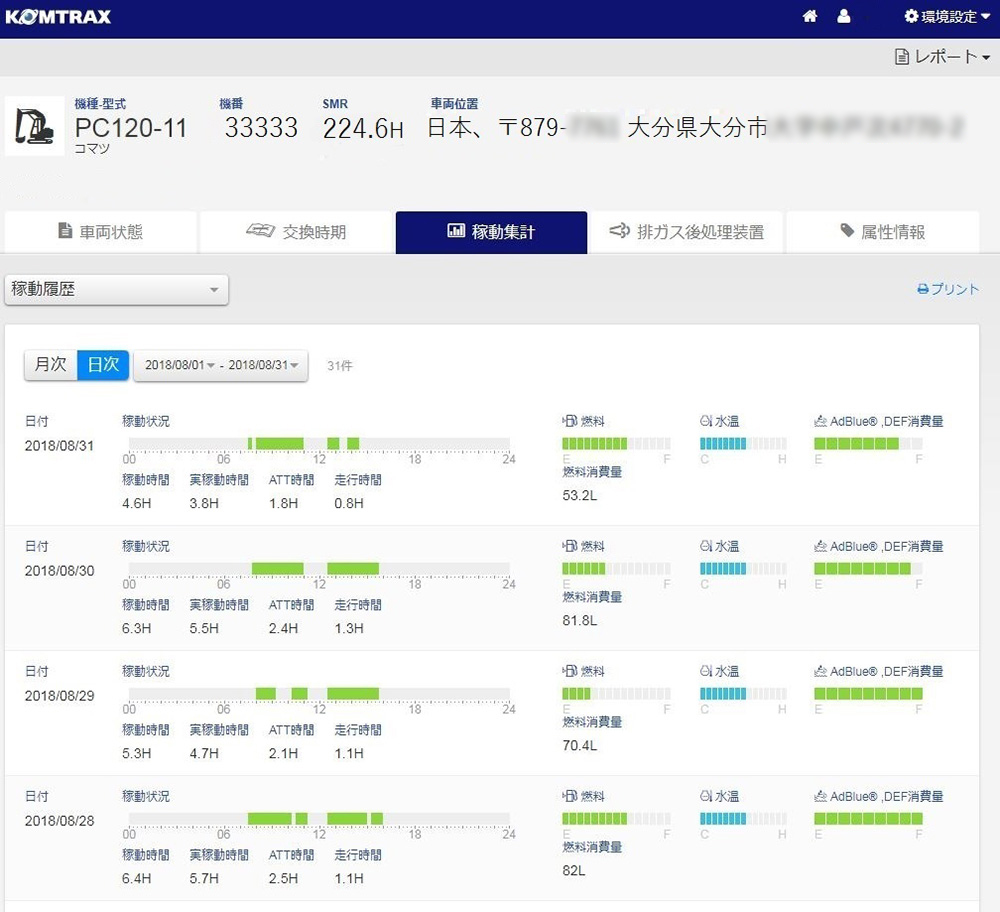The width and height of the screenshot is (1000, 912).
Task: Switch to 月次 monthly view
Action: [x=51, y=365]
